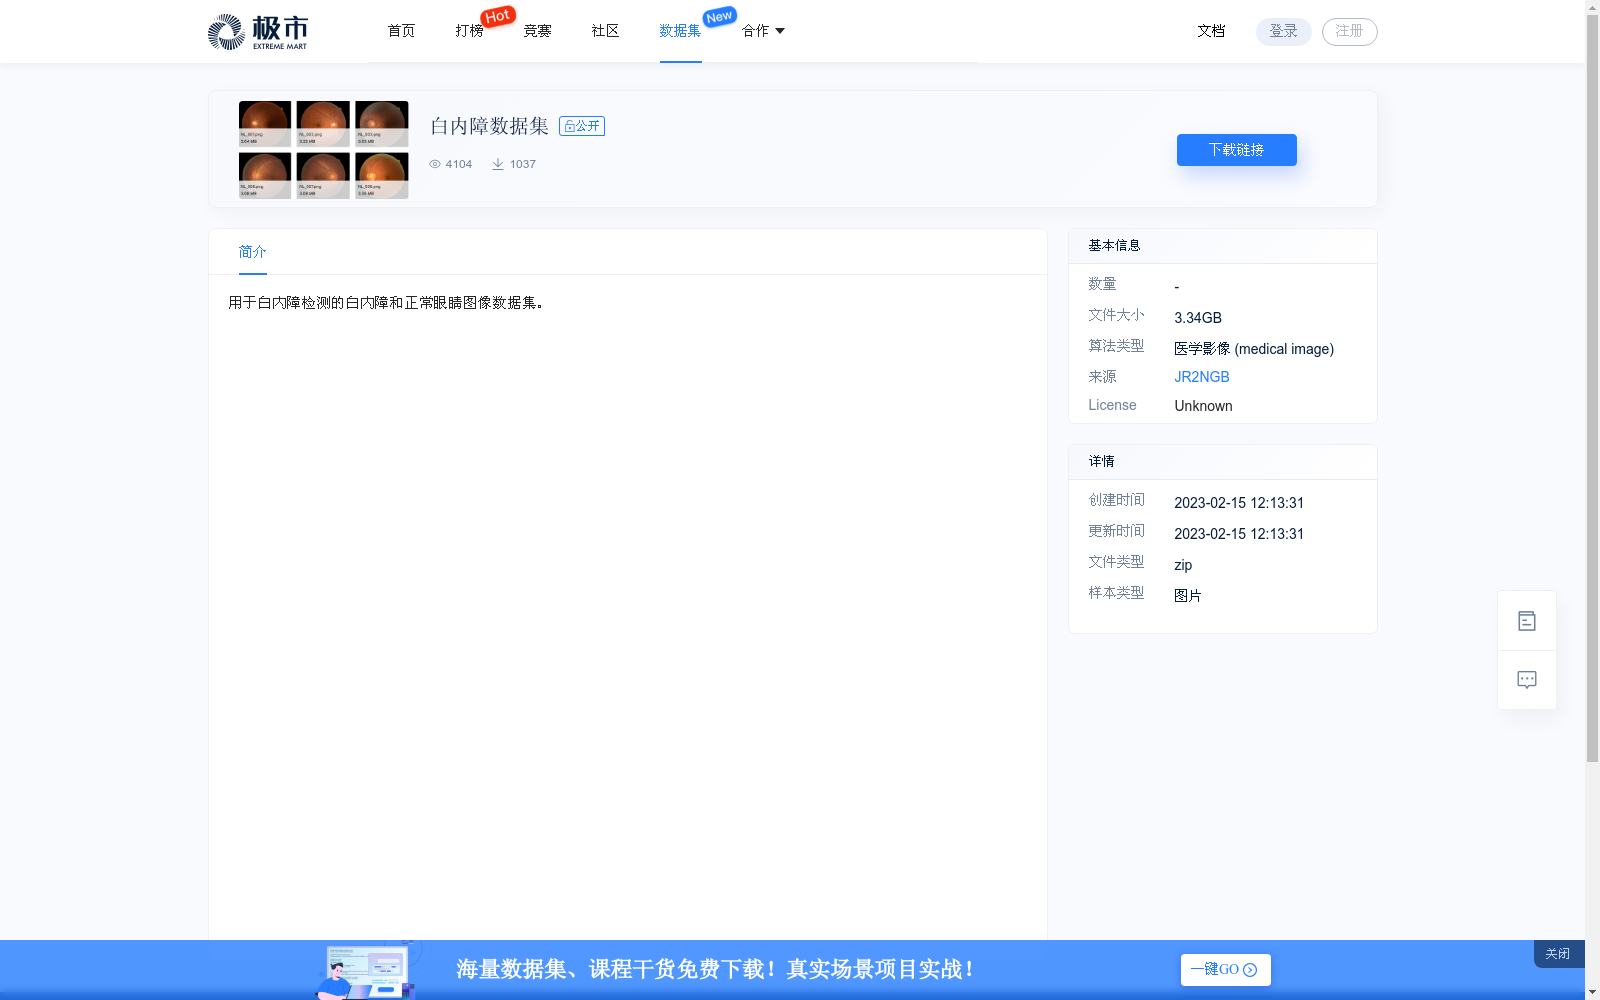Click the document icon in floating sidebar
This screenshot has width=1600, height=1000.
coord(1527,621)
